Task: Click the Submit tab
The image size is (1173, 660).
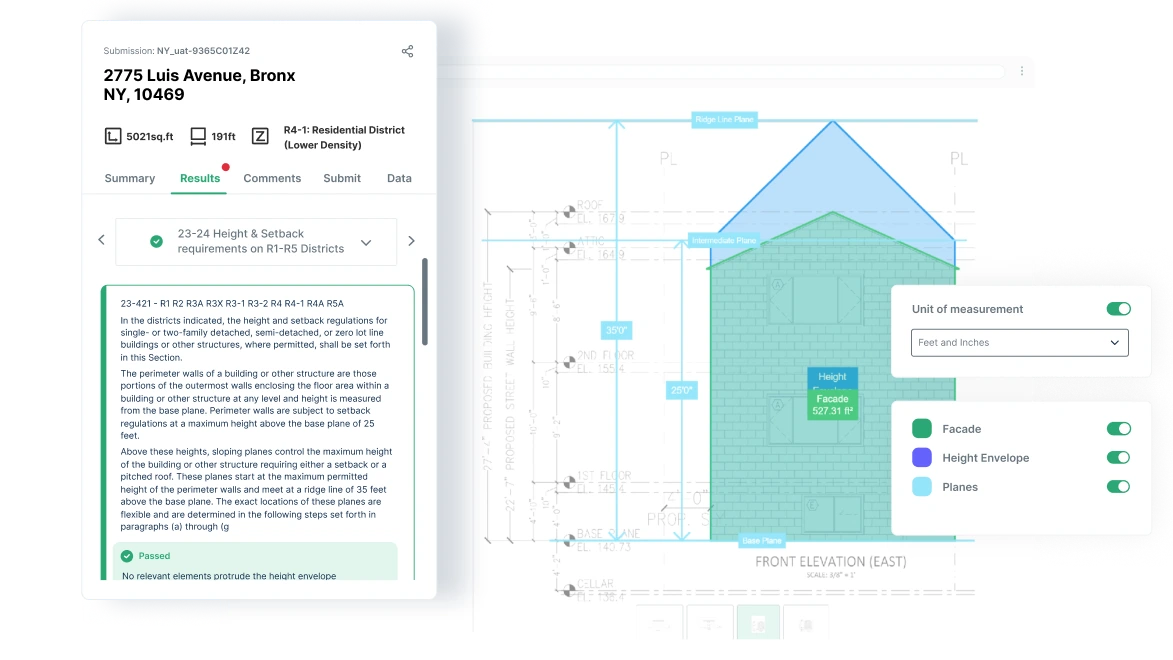Action: (342, 178)
